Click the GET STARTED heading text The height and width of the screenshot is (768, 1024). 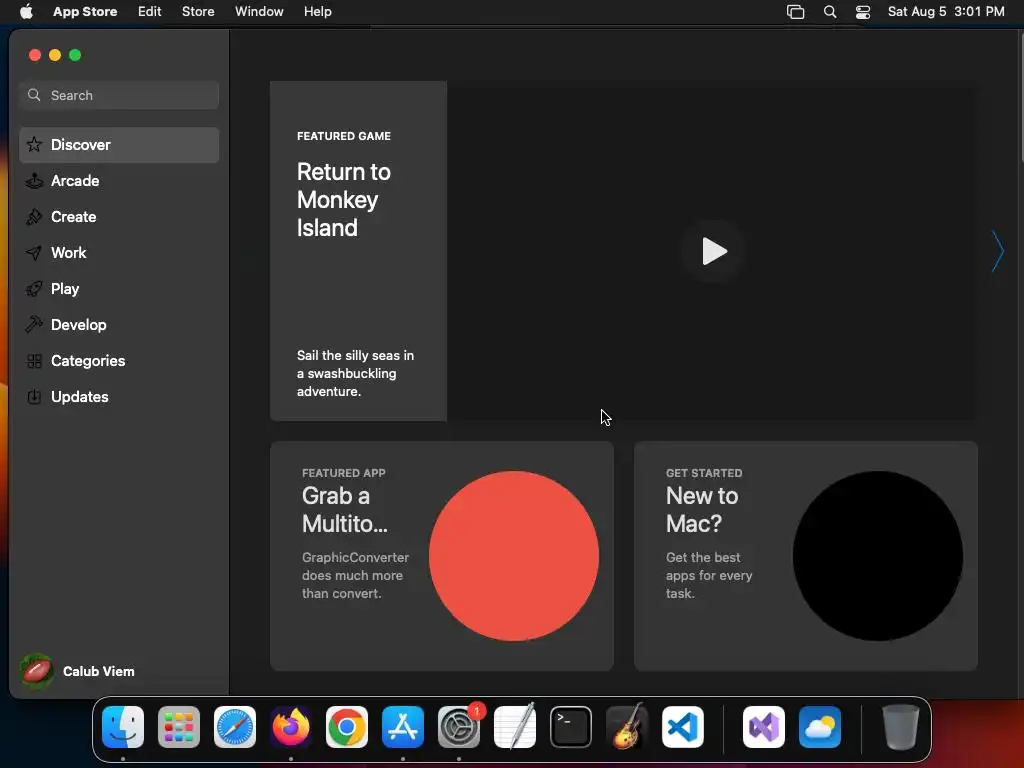(704, 473)
